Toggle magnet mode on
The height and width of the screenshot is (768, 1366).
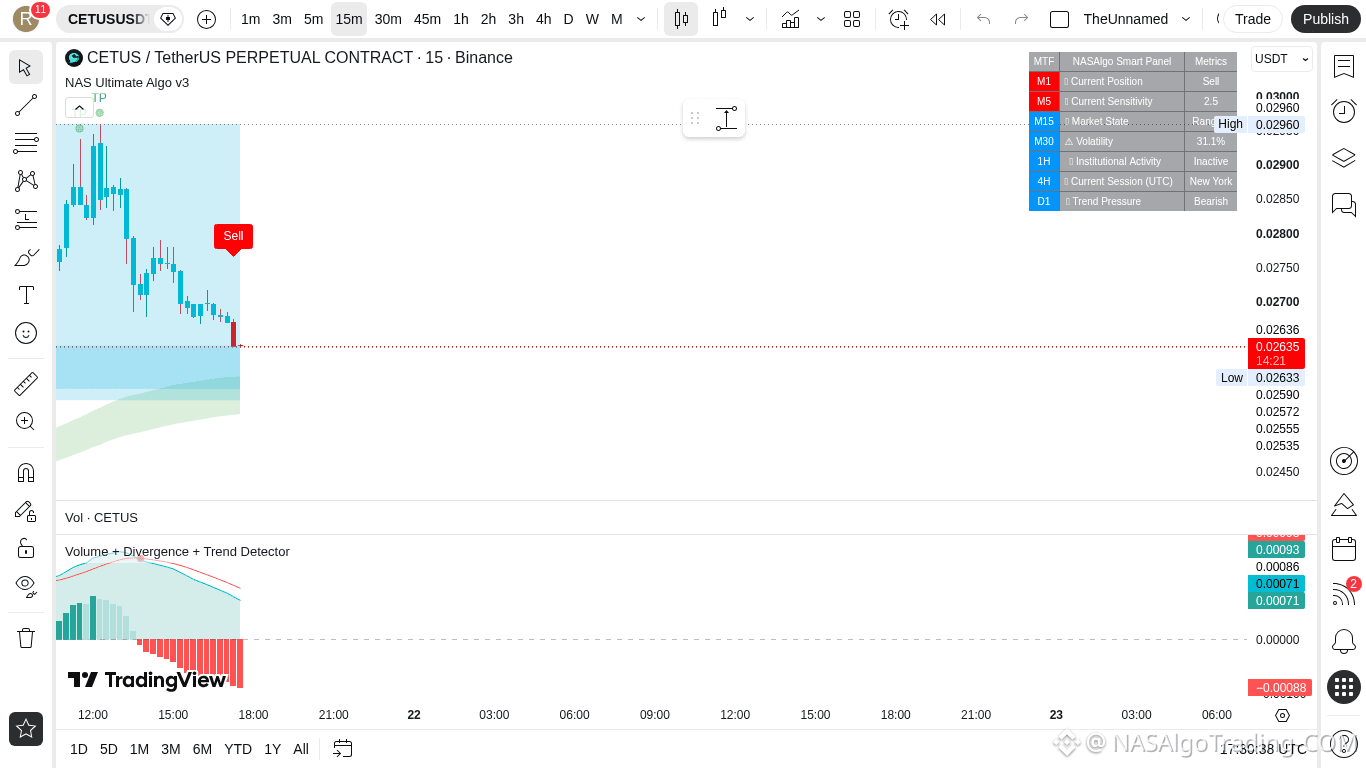point(26,472)
